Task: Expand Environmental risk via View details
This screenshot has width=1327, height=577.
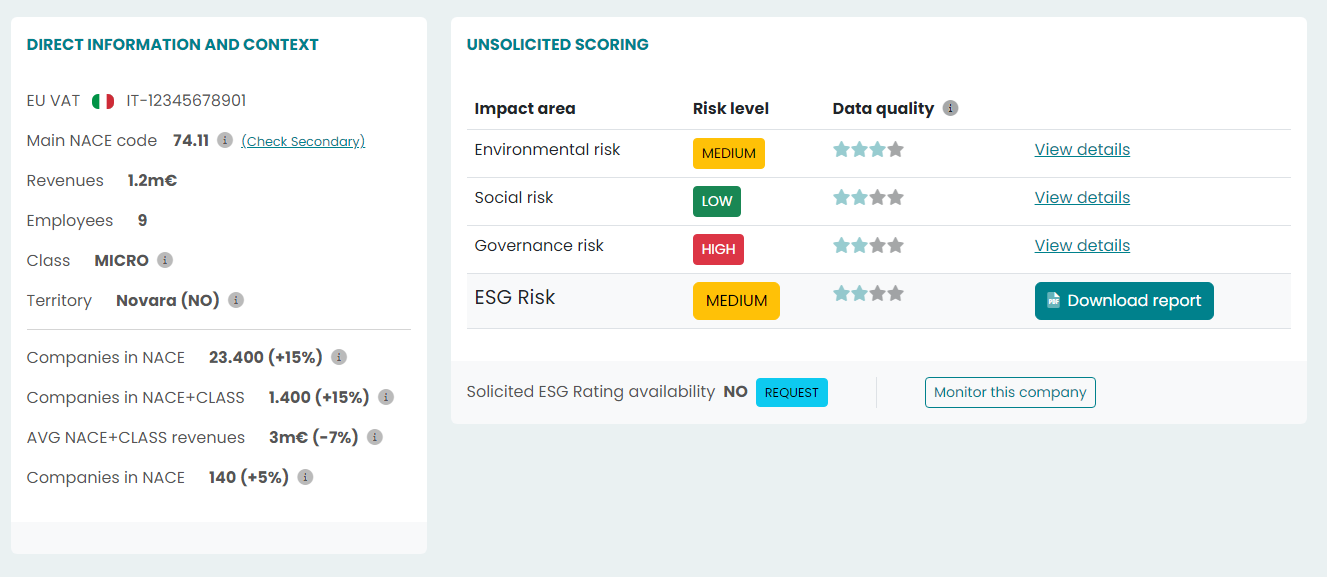Action: point(1081,149)
